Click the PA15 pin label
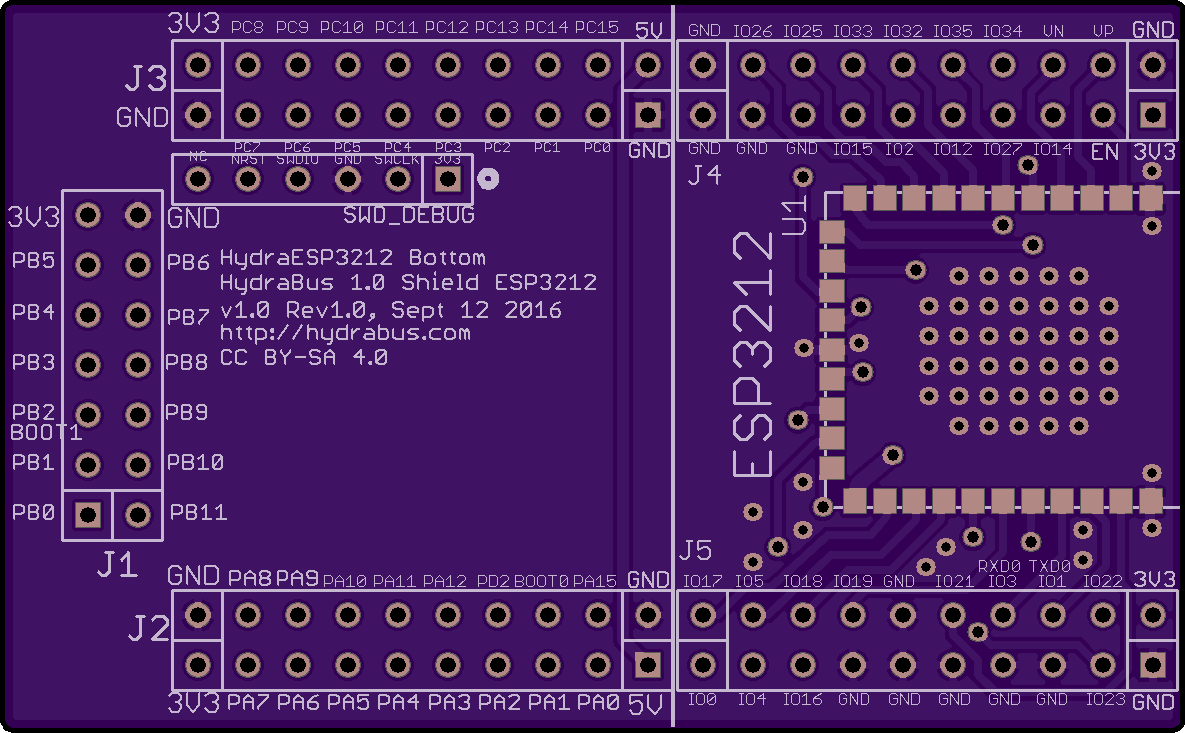 (x=594, y=581)
